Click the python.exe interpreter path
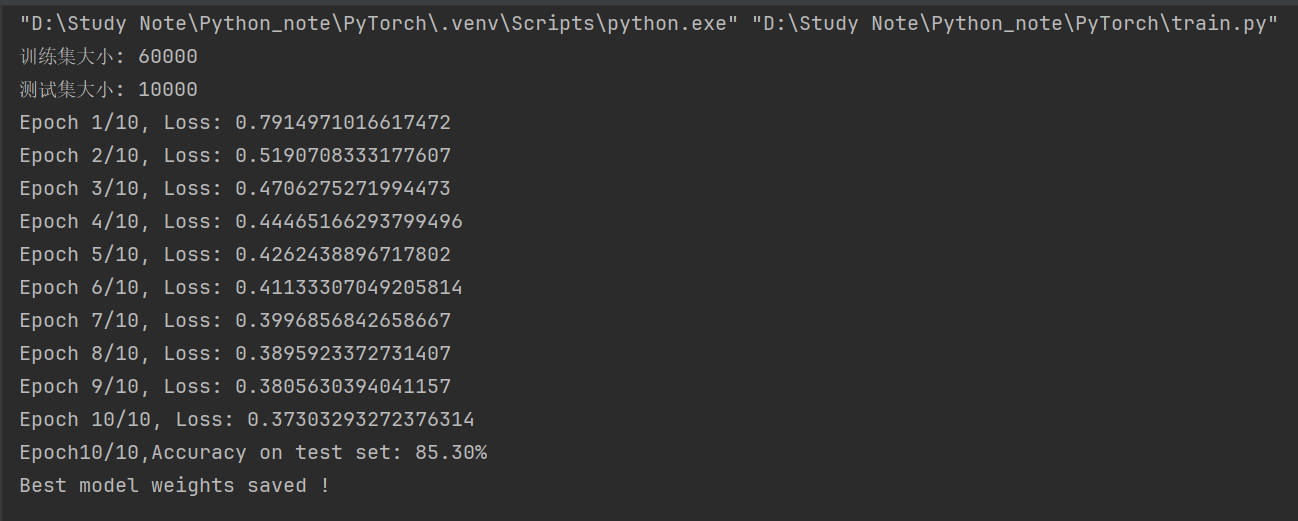 pyautogui.click(x=379, y=24)
